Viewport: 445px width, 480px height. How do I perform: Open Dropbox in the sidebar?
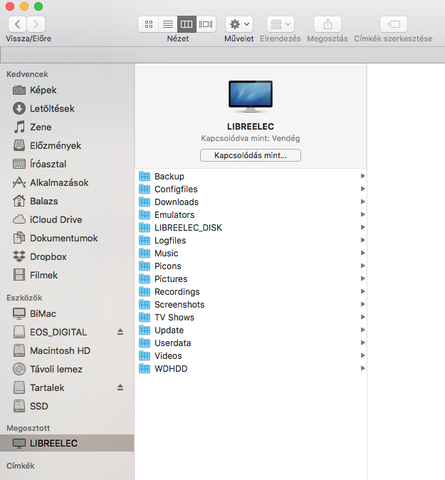[67, 256]
